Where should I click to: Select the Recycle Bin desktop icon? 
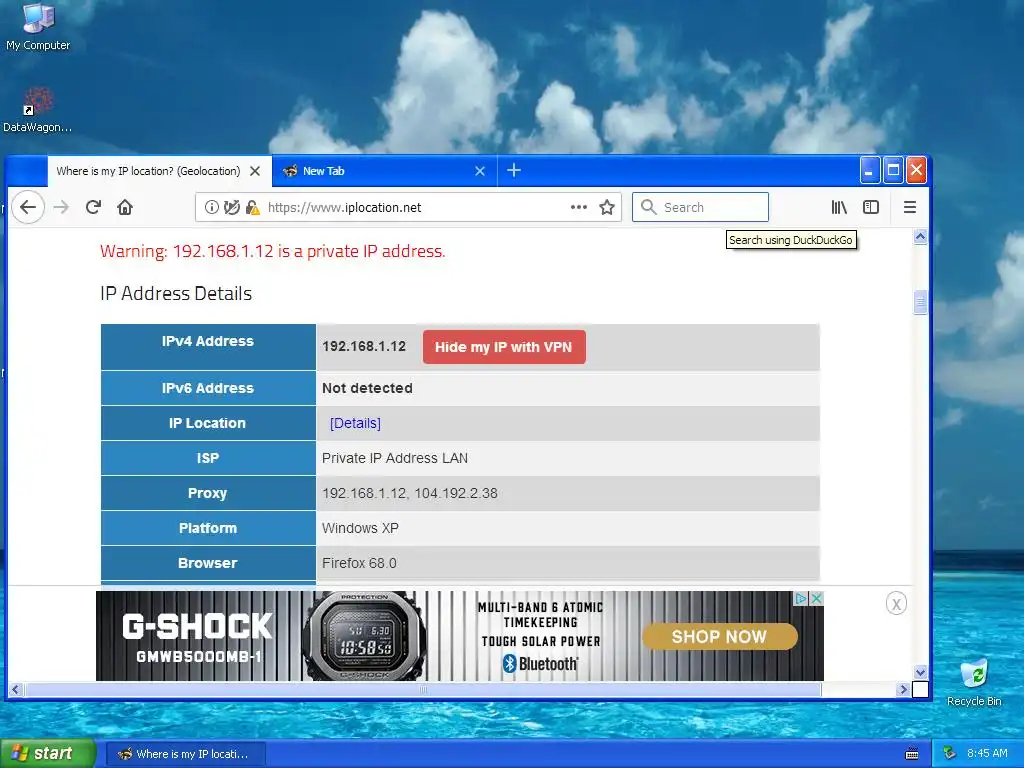pyautogui.click(x=974, y=683)
